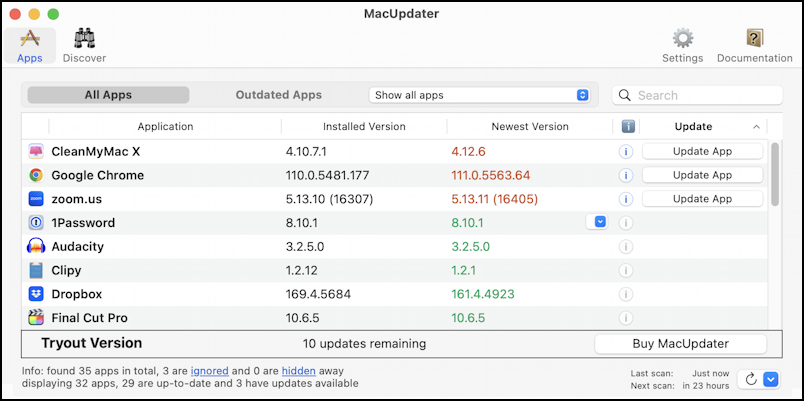Click Update App for zoom.us
The image size is (804, 401).
tap(702, 198)
